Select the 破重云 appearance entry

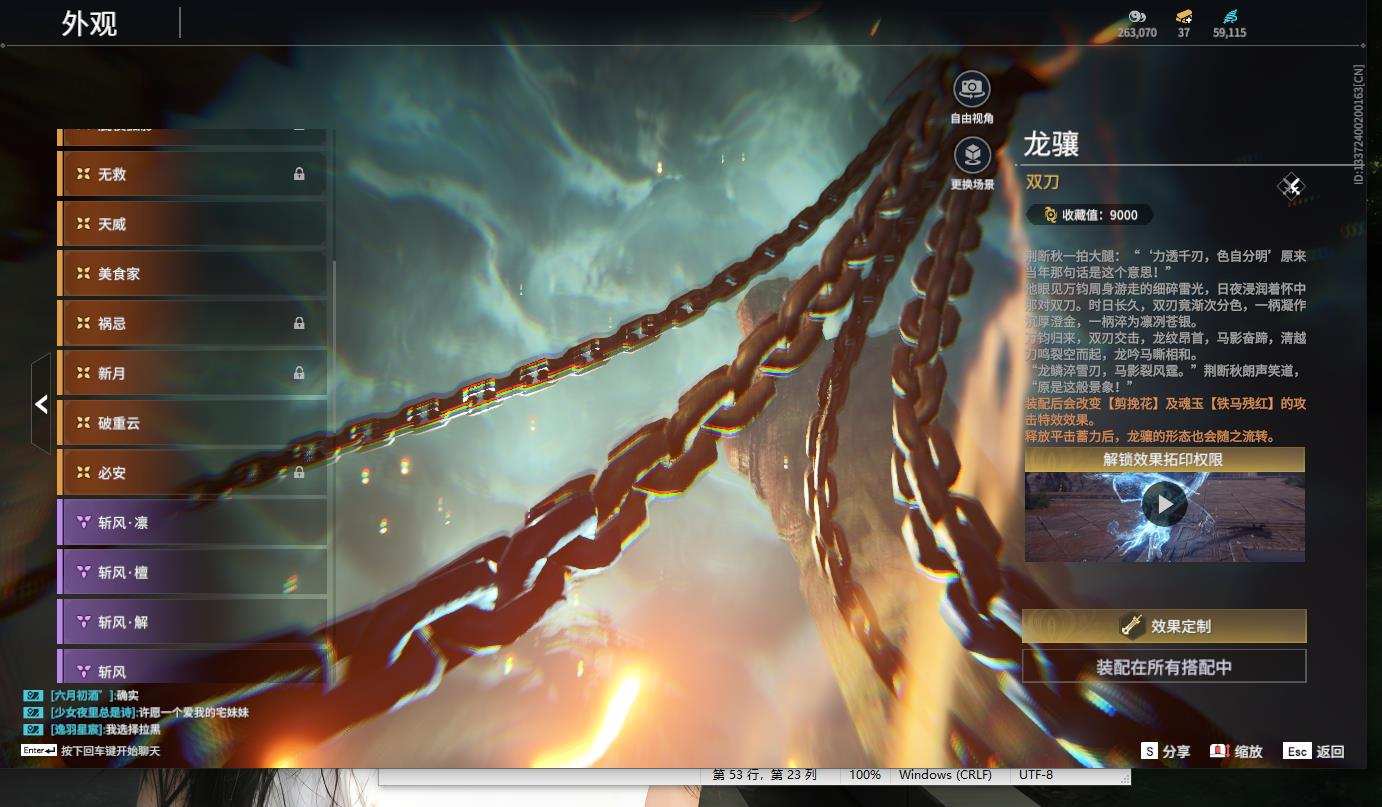(x=192, y=423)
